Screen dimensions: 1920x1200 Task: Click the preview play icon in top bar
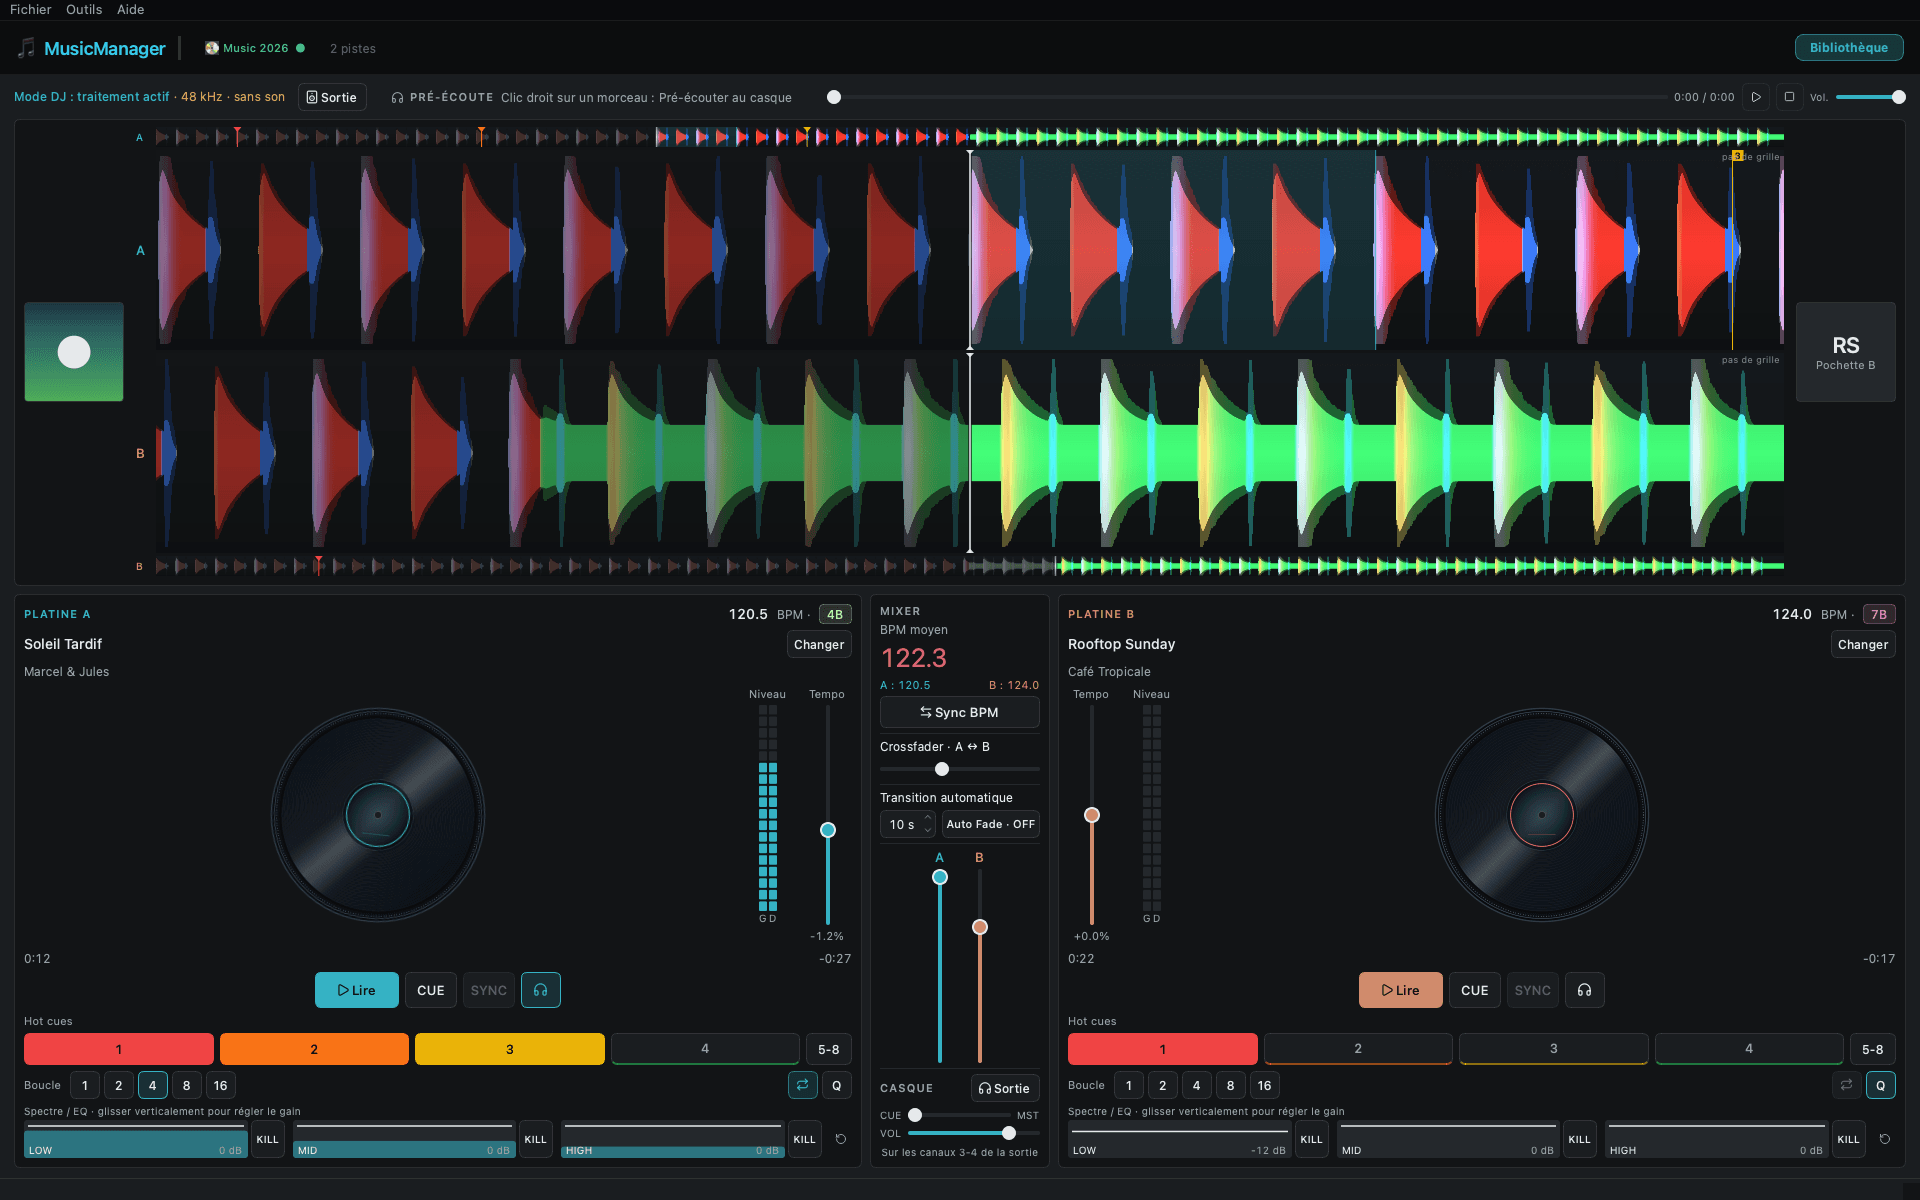[x=1756, y=97]
